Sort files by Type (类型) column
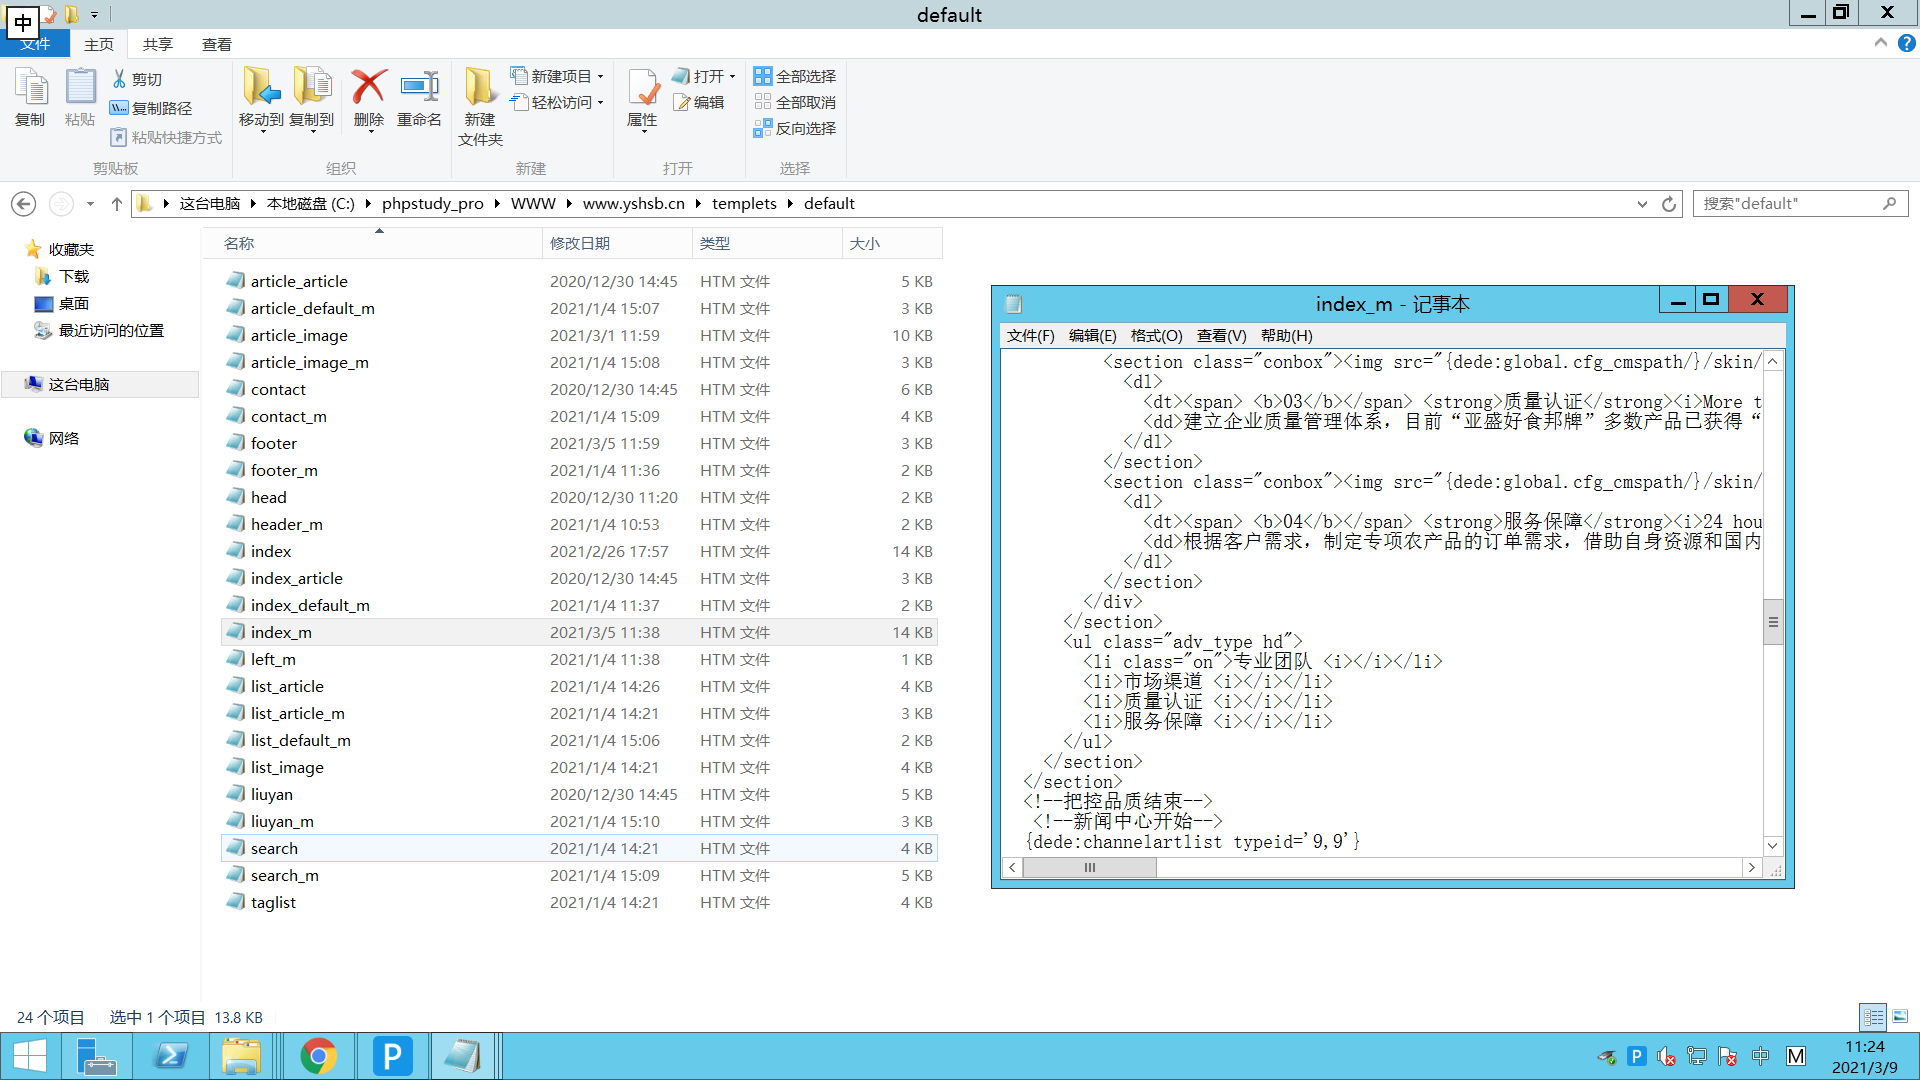The width and height of the screenshot is (1920, 1080). click(767, 243)
